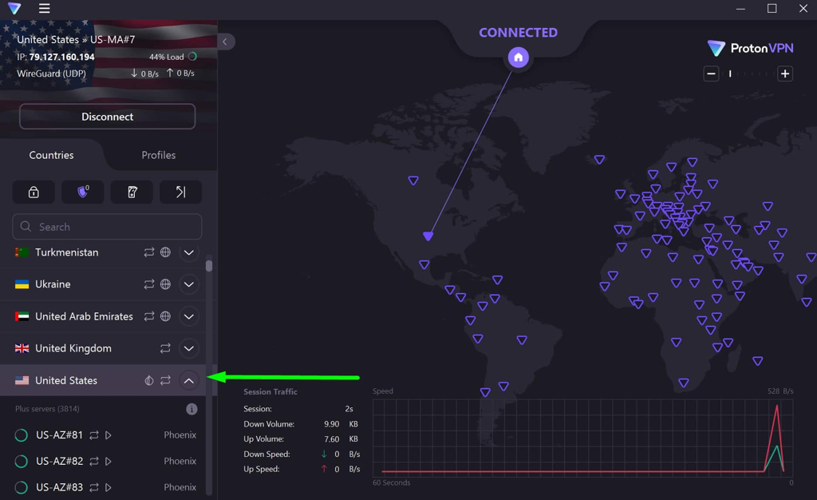This screenshot has height=500, width=817.
Task: Click the Tor icon for United States
Action: point(149,381)
